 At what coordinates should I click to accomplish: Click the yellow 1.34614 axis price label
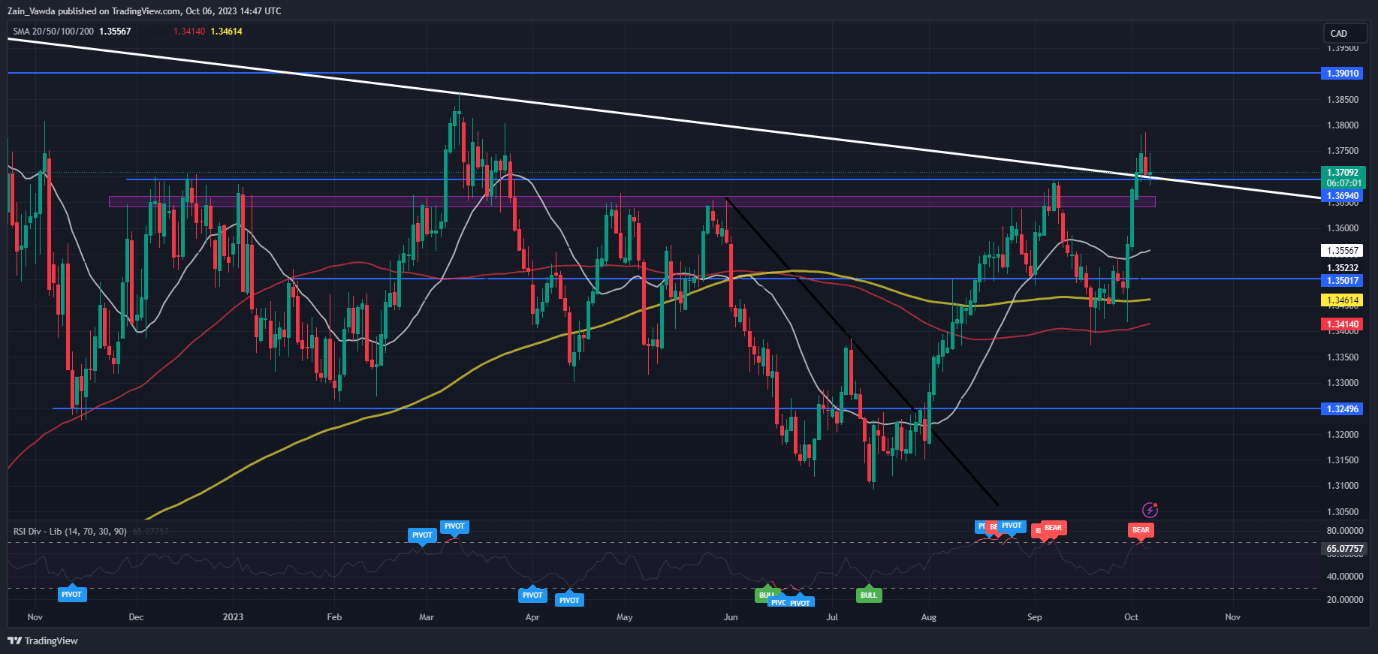tap(1342, 299)
